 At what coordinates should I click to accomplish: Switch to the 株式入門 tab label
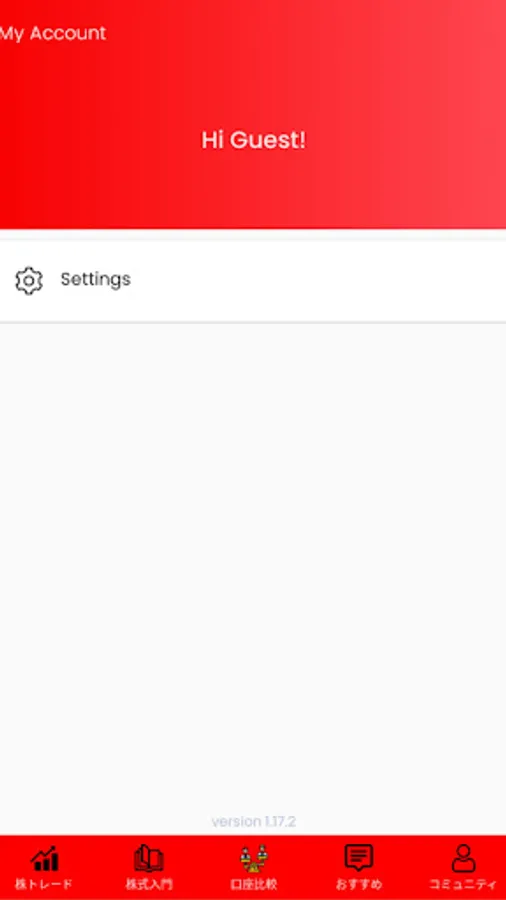click(149, 884)
